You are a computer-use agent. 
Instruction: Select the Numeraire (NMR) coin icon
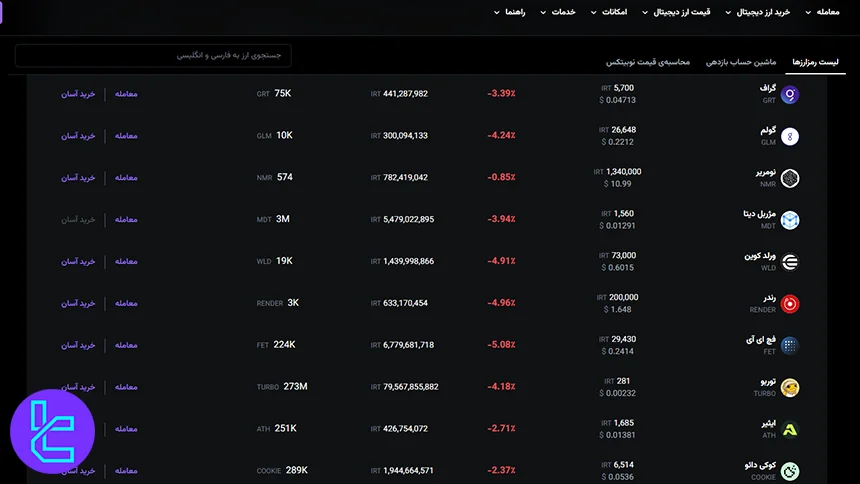tap(790, 178)
